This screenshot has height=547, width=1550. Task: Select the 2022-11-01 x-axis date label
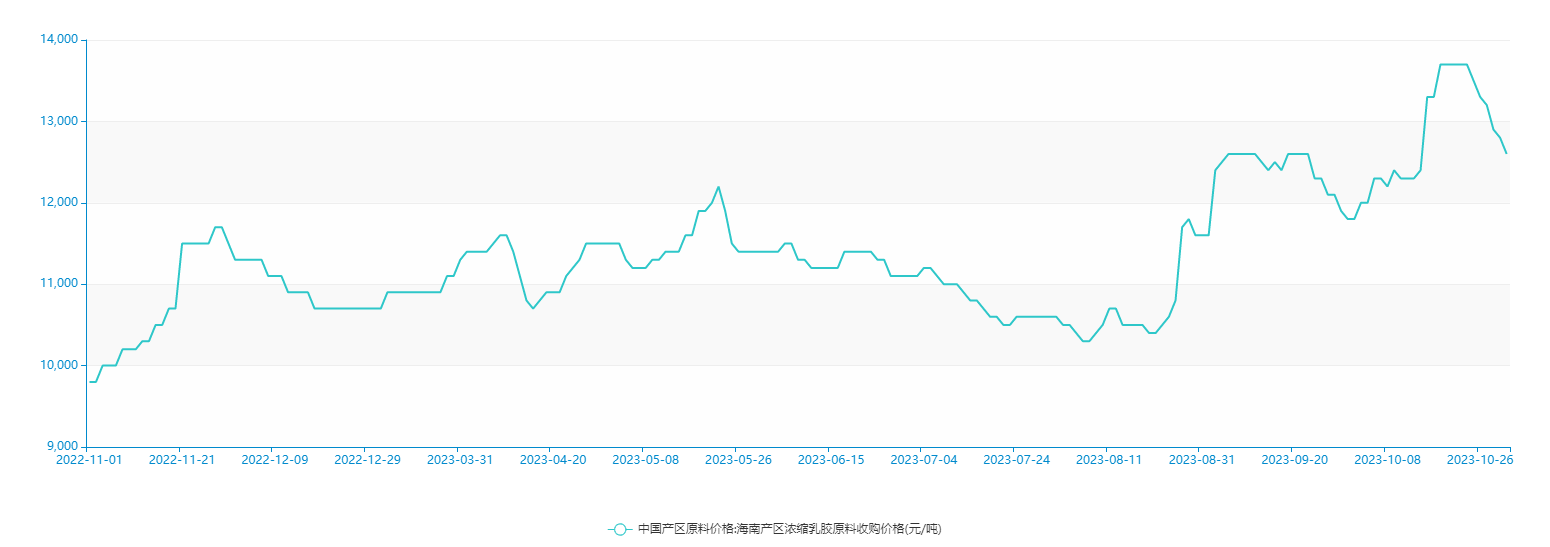click(x=88, y=460)
